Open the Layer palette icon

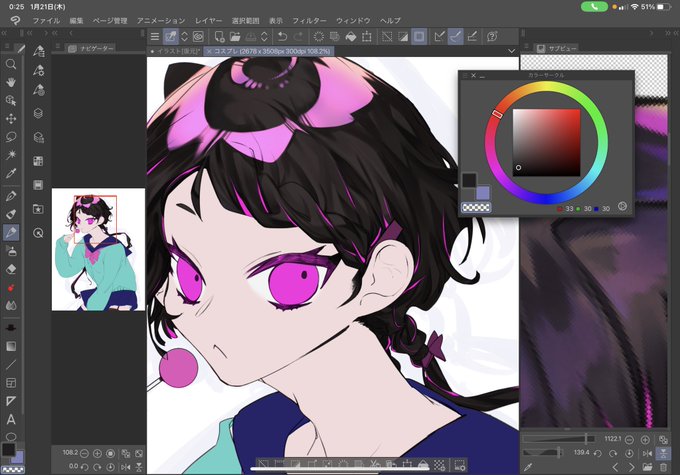pyautogui.click(x=39, y=114)
